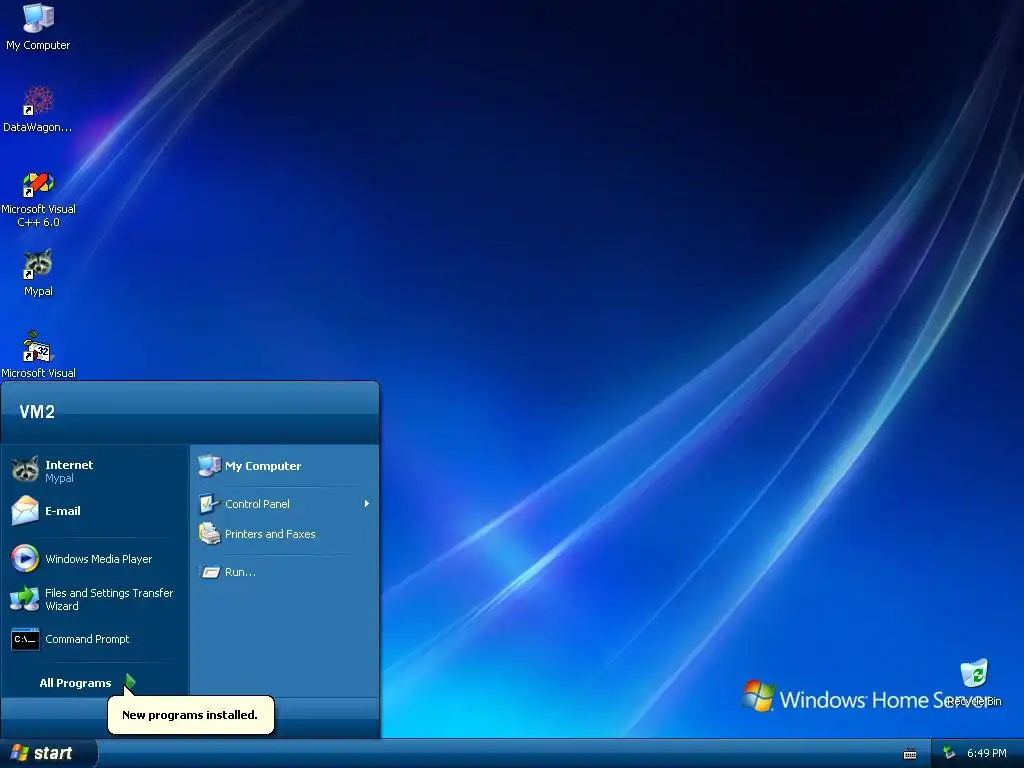1024x768 pixels.
Task: Click the taskbar clock 6:49 PM
Action: 986,754
